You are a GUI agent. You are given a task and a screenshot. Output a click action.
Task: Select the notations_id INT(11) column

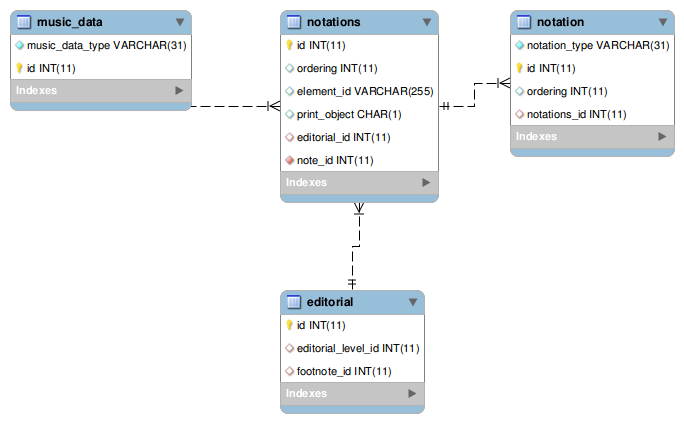576,114
